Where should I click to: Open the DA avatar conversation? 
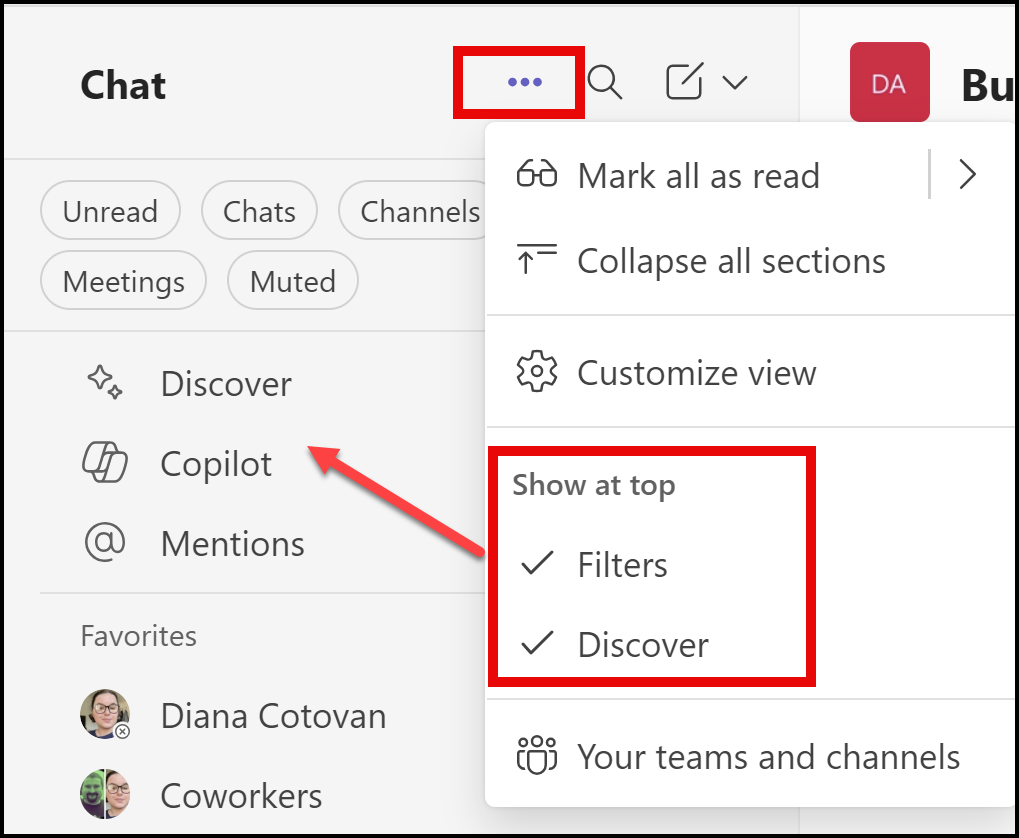(x=889, y=81)
